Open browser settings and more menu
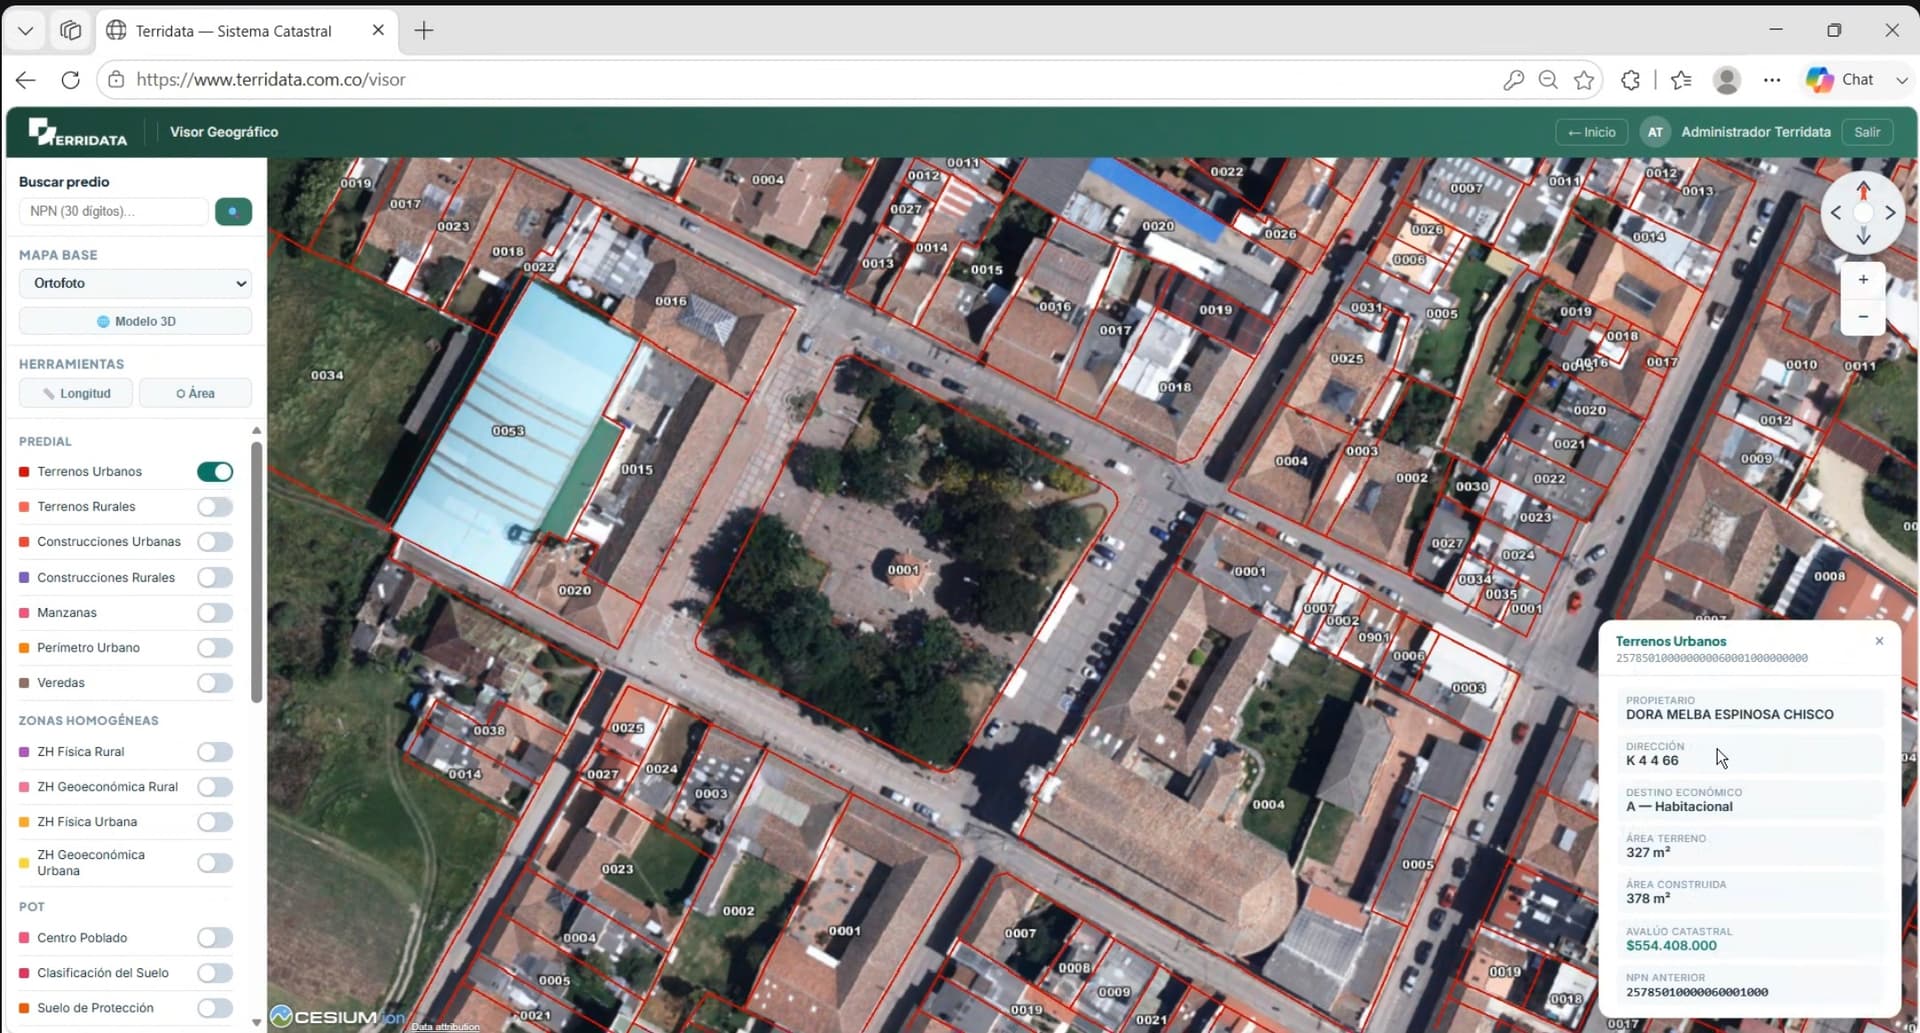1920x1033 pixels. click(1772, 80)
